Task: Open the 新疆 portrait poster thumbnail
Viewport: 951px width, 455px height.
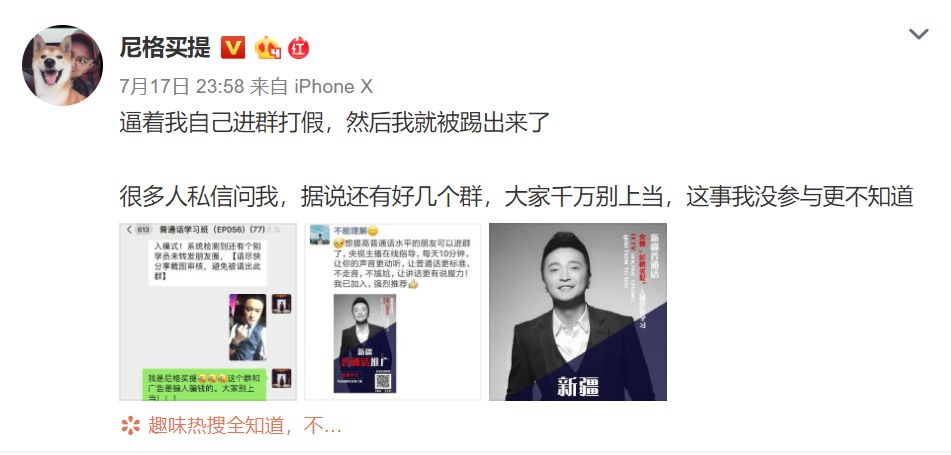Action: 578,312
